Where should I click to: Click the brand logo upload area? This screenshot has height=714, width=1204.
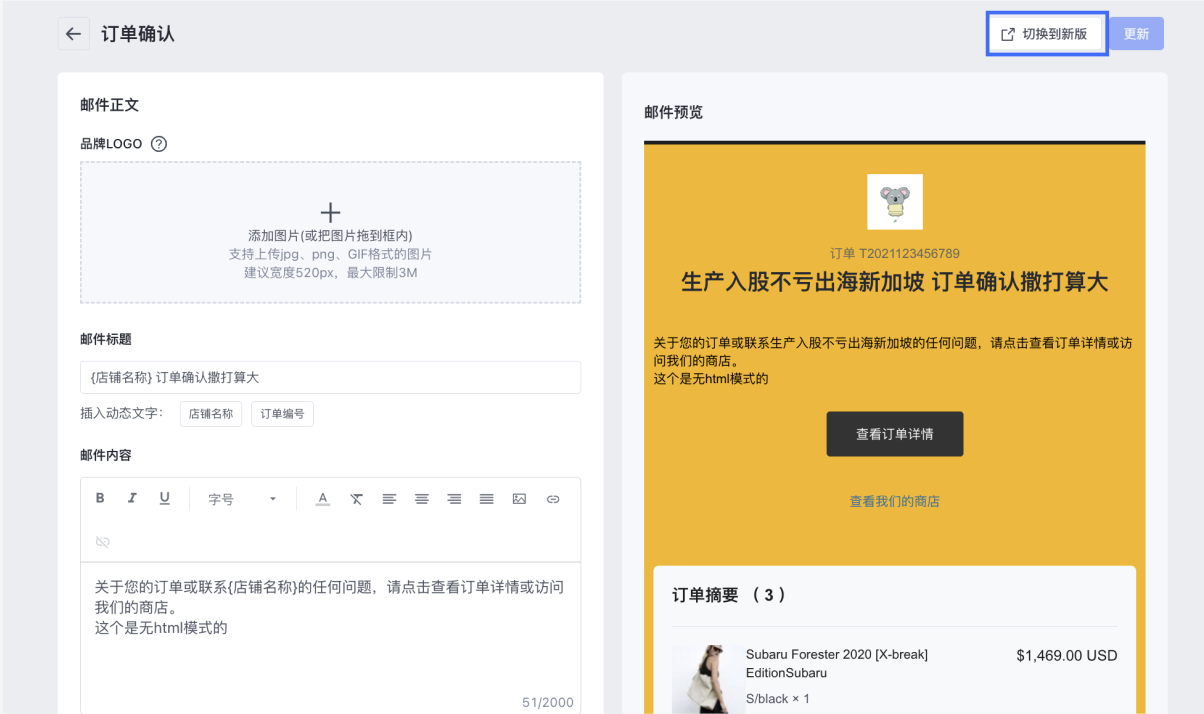click(x=330, y=233)
